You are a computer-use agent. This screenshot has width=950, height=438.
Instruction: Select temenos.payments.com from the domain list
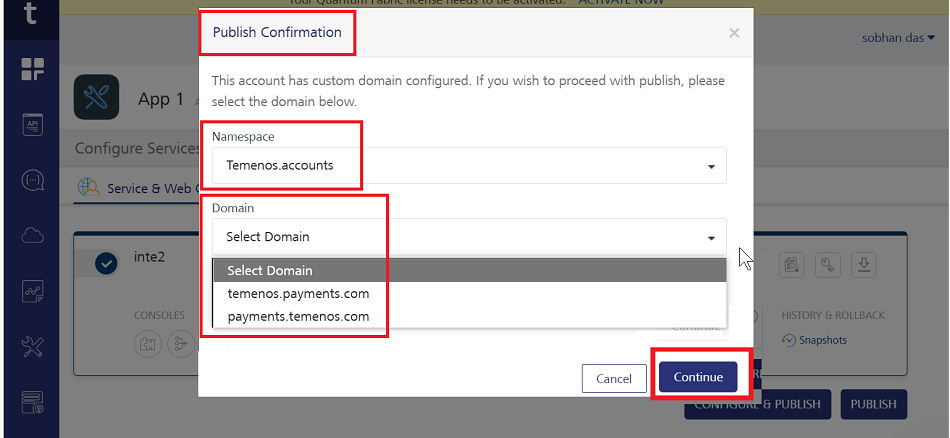click(470, 294)
